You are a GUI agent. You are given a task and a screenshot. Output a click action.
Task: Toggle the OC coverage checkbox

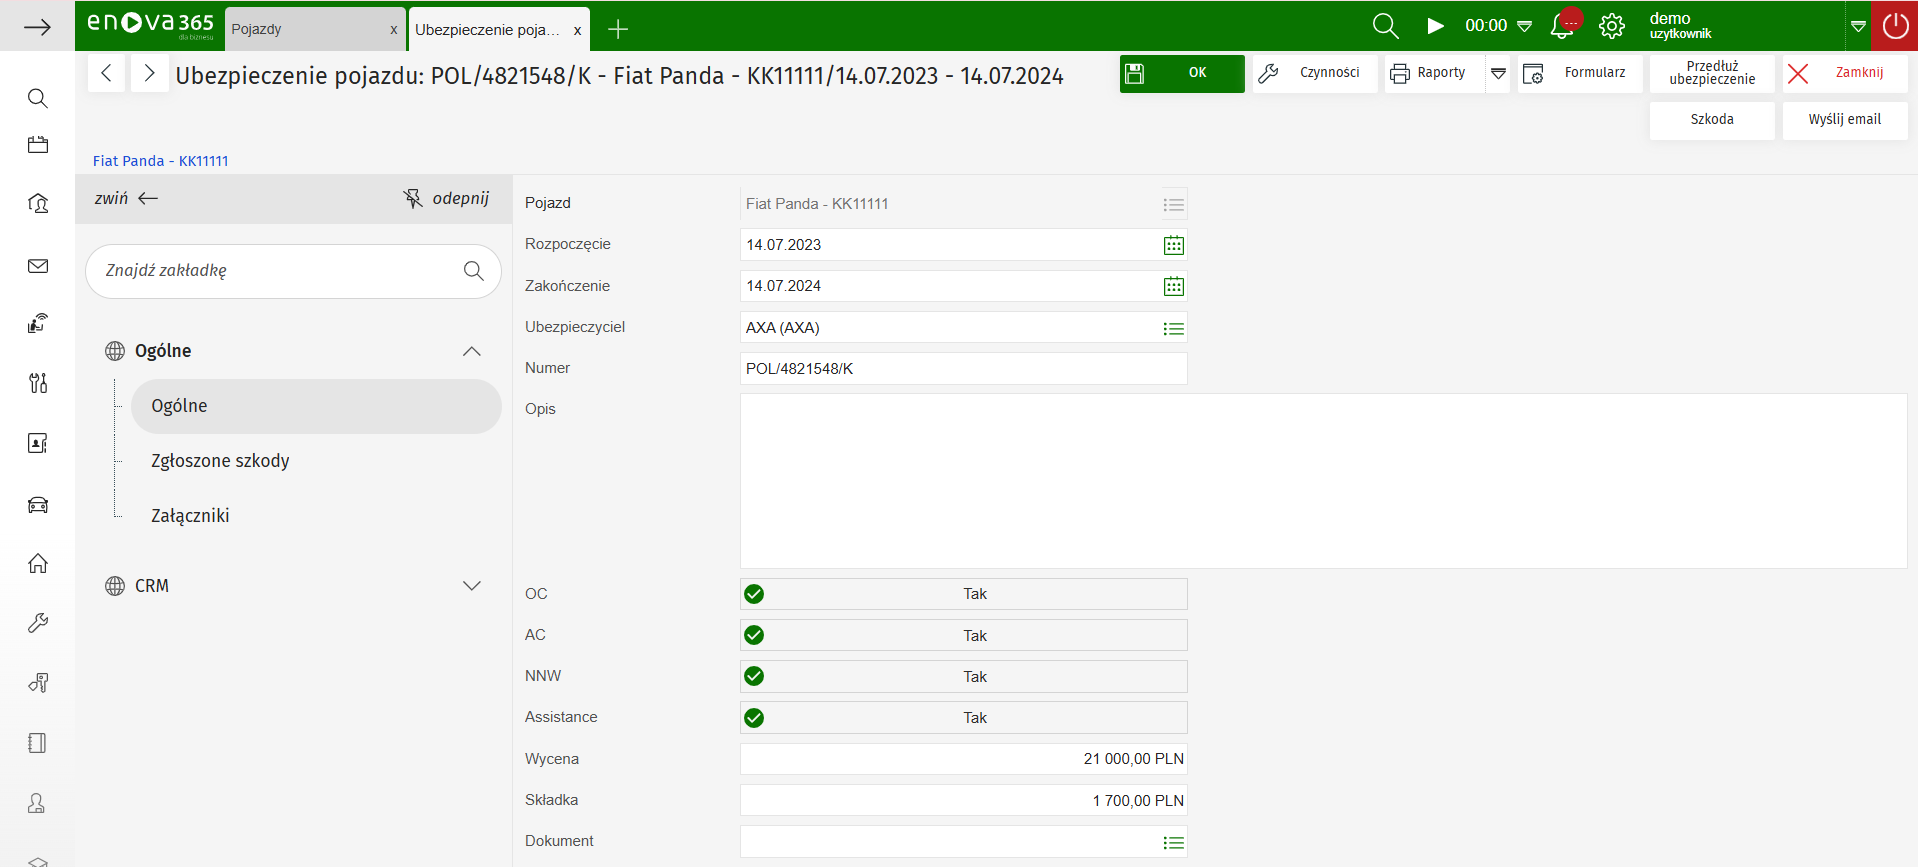754,594
